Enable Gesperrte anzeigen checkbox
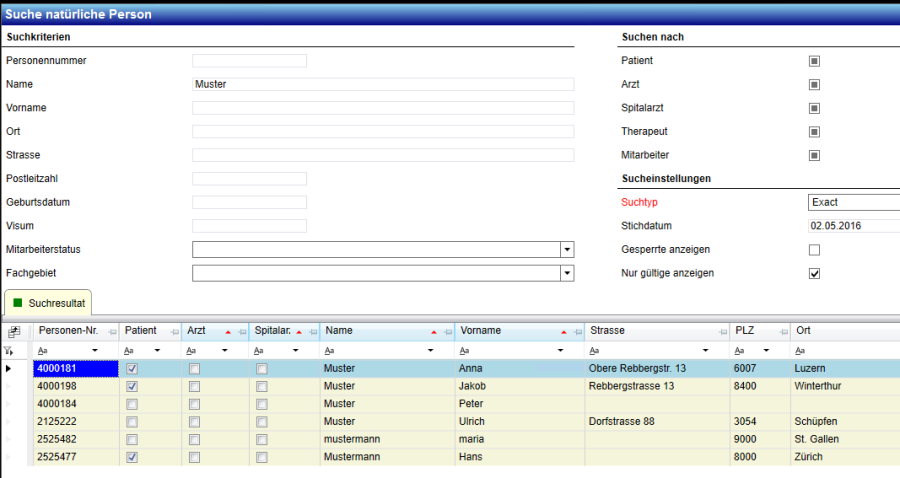Image resolution: width=900 pixels, height=478 pixels. click(x=814, y=250)
